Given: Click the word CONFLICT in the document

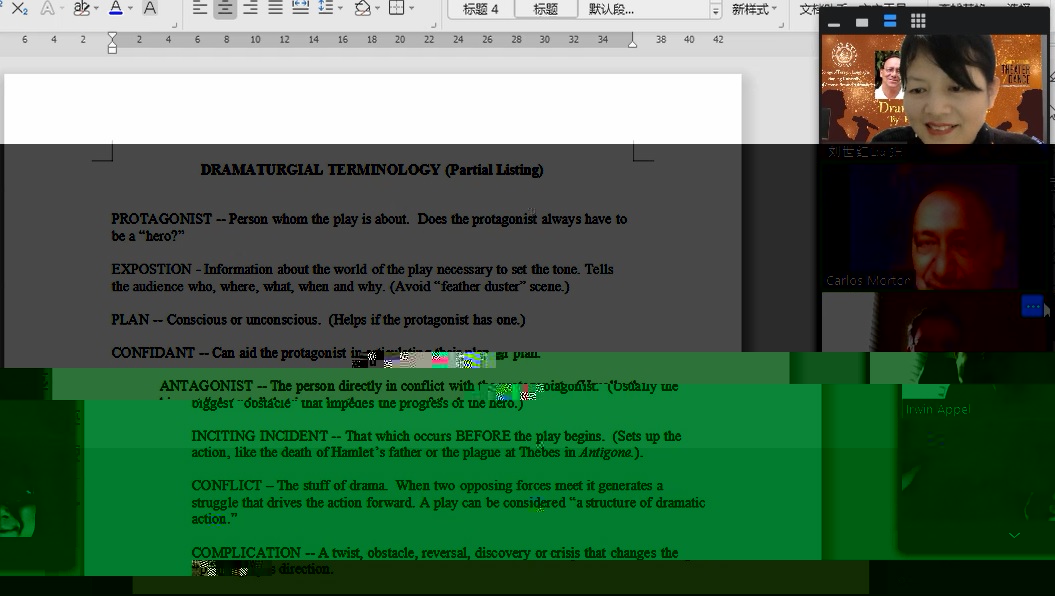Looking at the screenshot, I should (x=226, y=486).
